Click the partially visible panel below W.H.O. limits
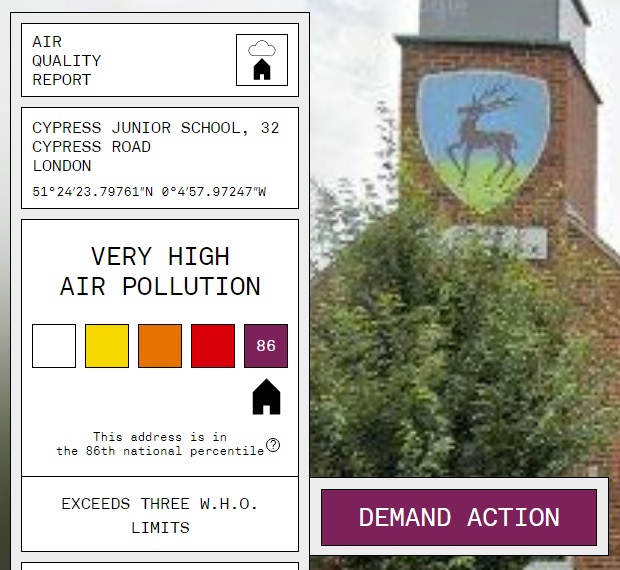Viewport: 620px width, 570px height. click(160, 565)
